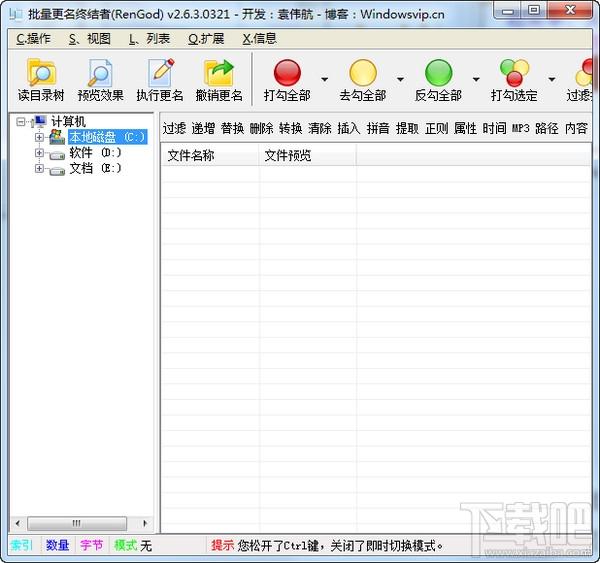This screenshot has width=600, height=563.
Task: Open the X.信息 menu
Action: 259,39
